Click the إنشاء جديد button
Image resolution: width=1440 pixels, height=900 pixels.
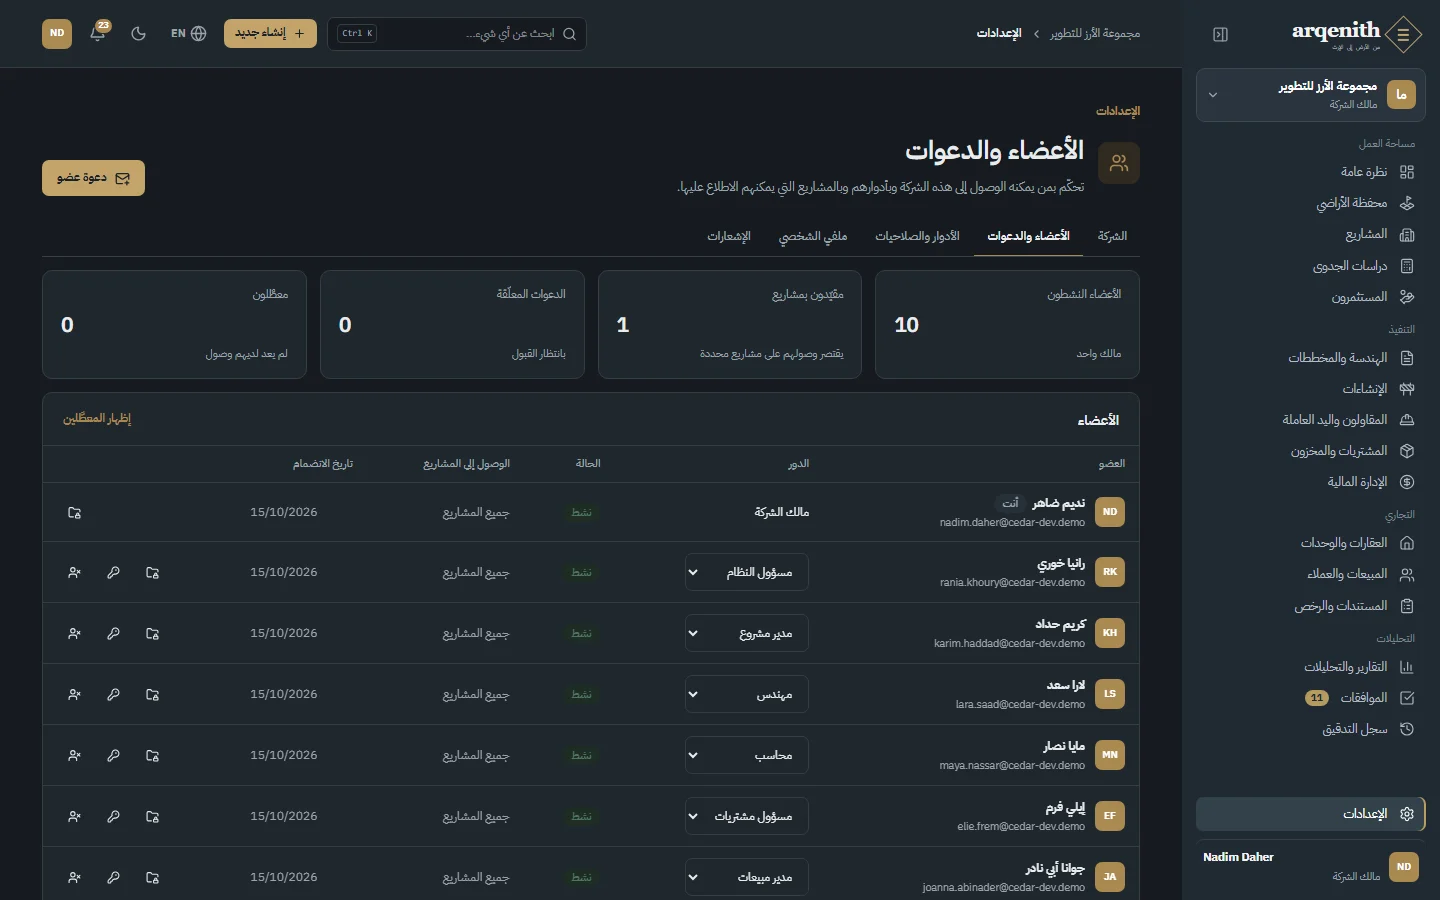coord(270,33)
